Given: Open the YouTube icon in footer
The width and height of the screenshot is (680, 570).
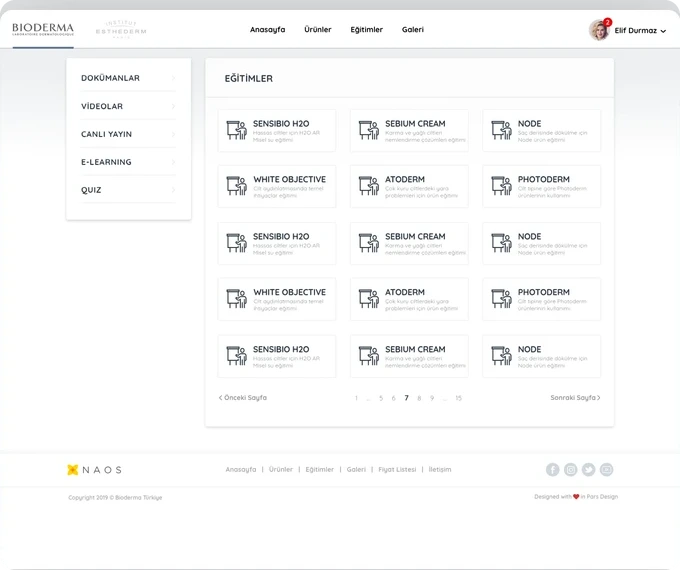Looking at the screenshot, I should pos(606,469).
